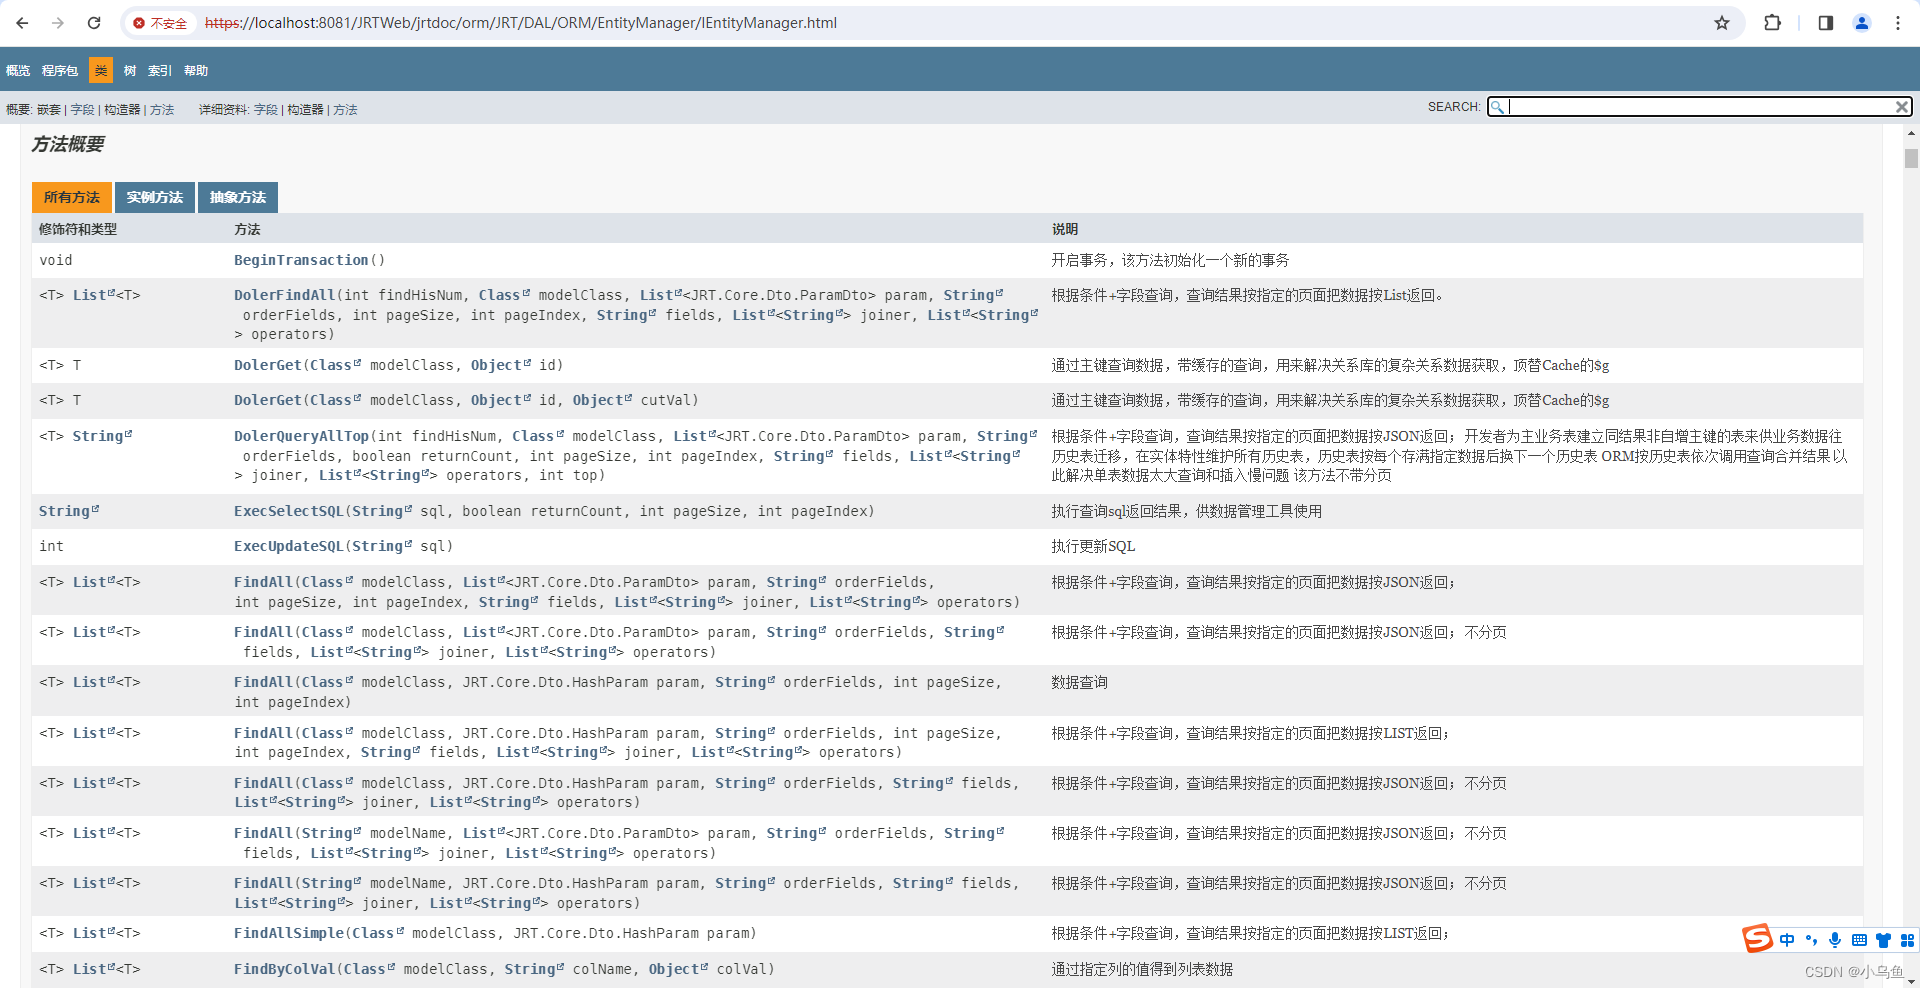The height and width of the screenshot is (988, 1920).
Task: Click the insecure site warning badge
Action: 160,23
